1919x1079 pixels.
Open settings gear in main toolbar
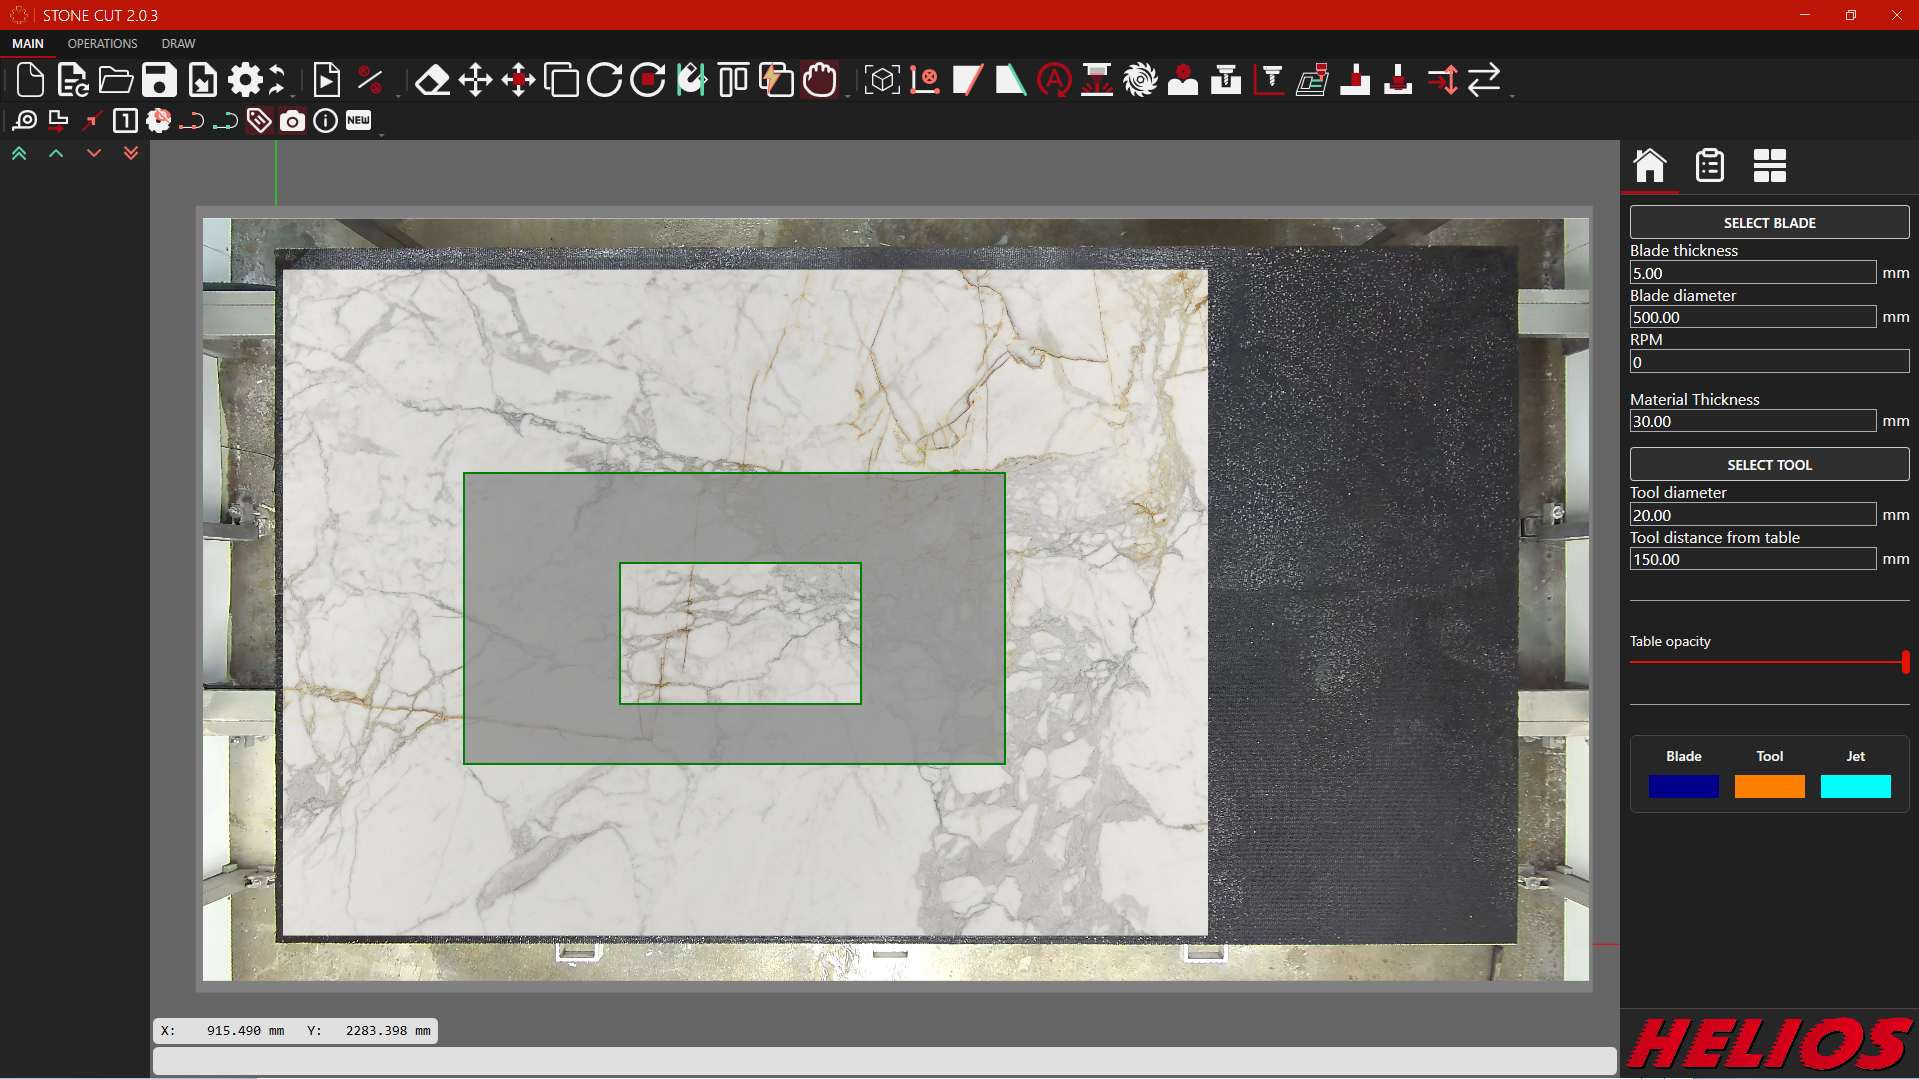pyautogui.click(x=245, y=80)
